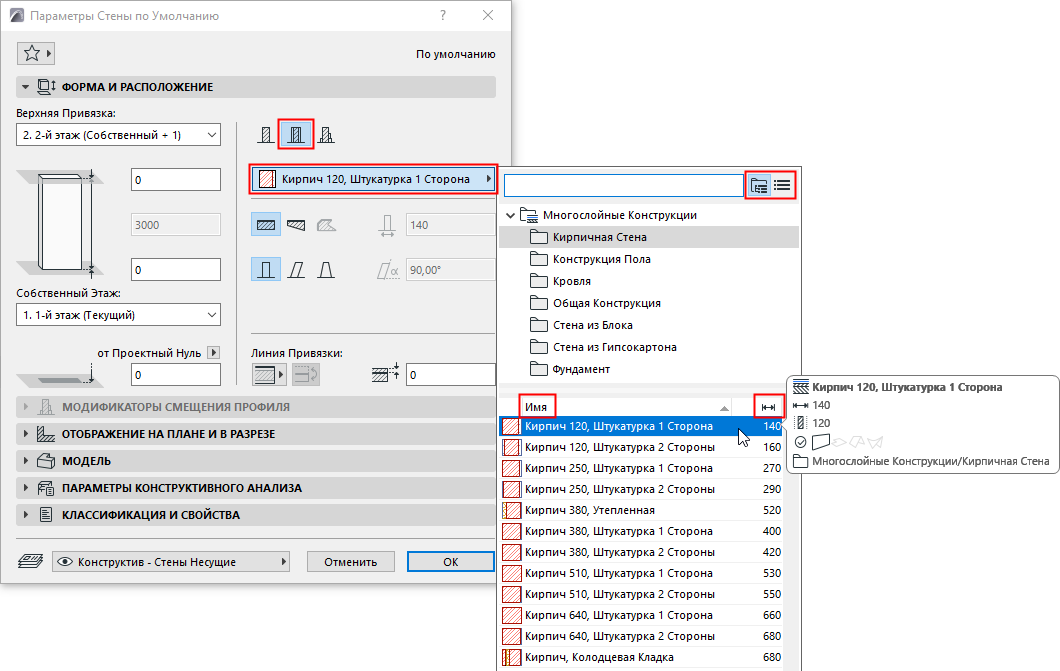The width and height of the screenshot is (1060, 671).
Task: Collapse the Многослойные Конструкции tree folder
Action: click(510, 215)
